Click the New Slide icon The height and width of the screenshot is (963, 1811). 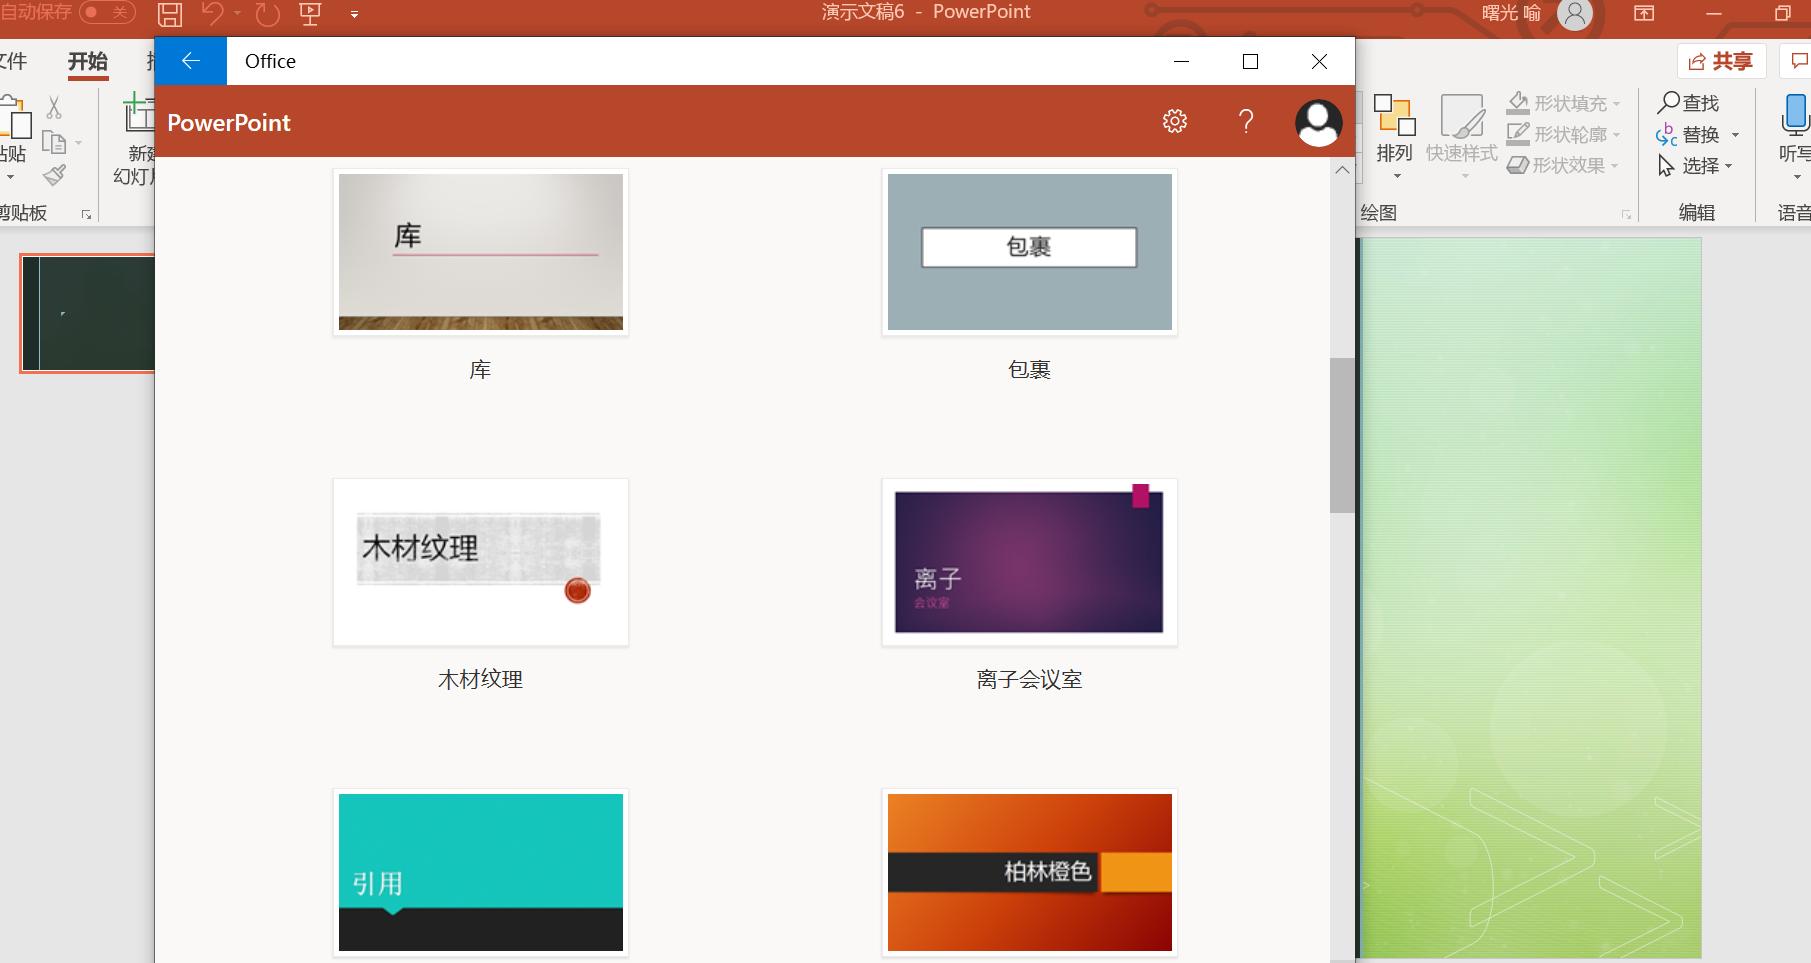(140, 113)
